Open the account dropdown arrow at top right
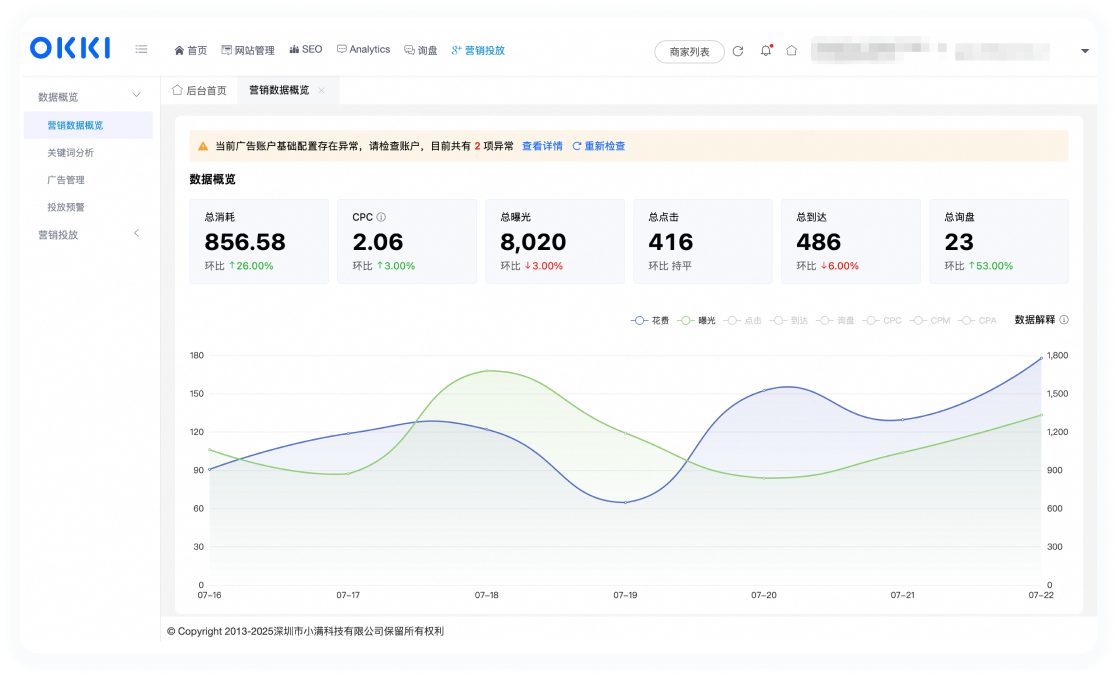Screen dimensions: 1118x677 point(1084,51)
